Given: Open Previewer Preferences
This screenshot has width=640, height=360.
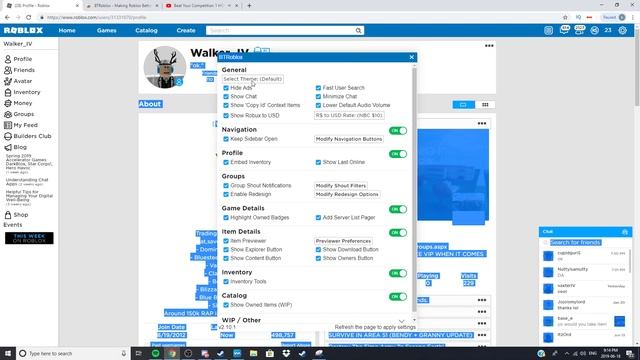Looking at the screenshot, I should pos(343,241).
